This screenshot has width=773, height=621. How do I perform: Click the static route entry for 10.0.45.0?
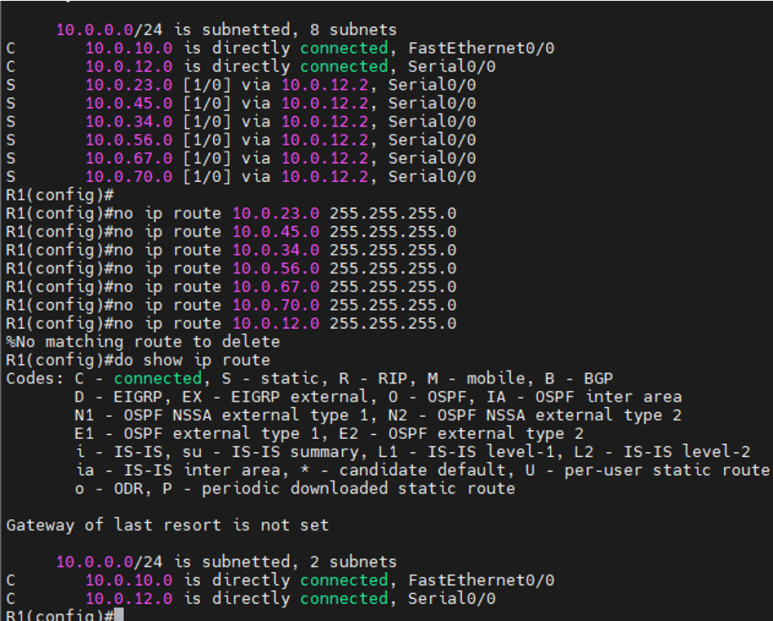click(125, 103)
